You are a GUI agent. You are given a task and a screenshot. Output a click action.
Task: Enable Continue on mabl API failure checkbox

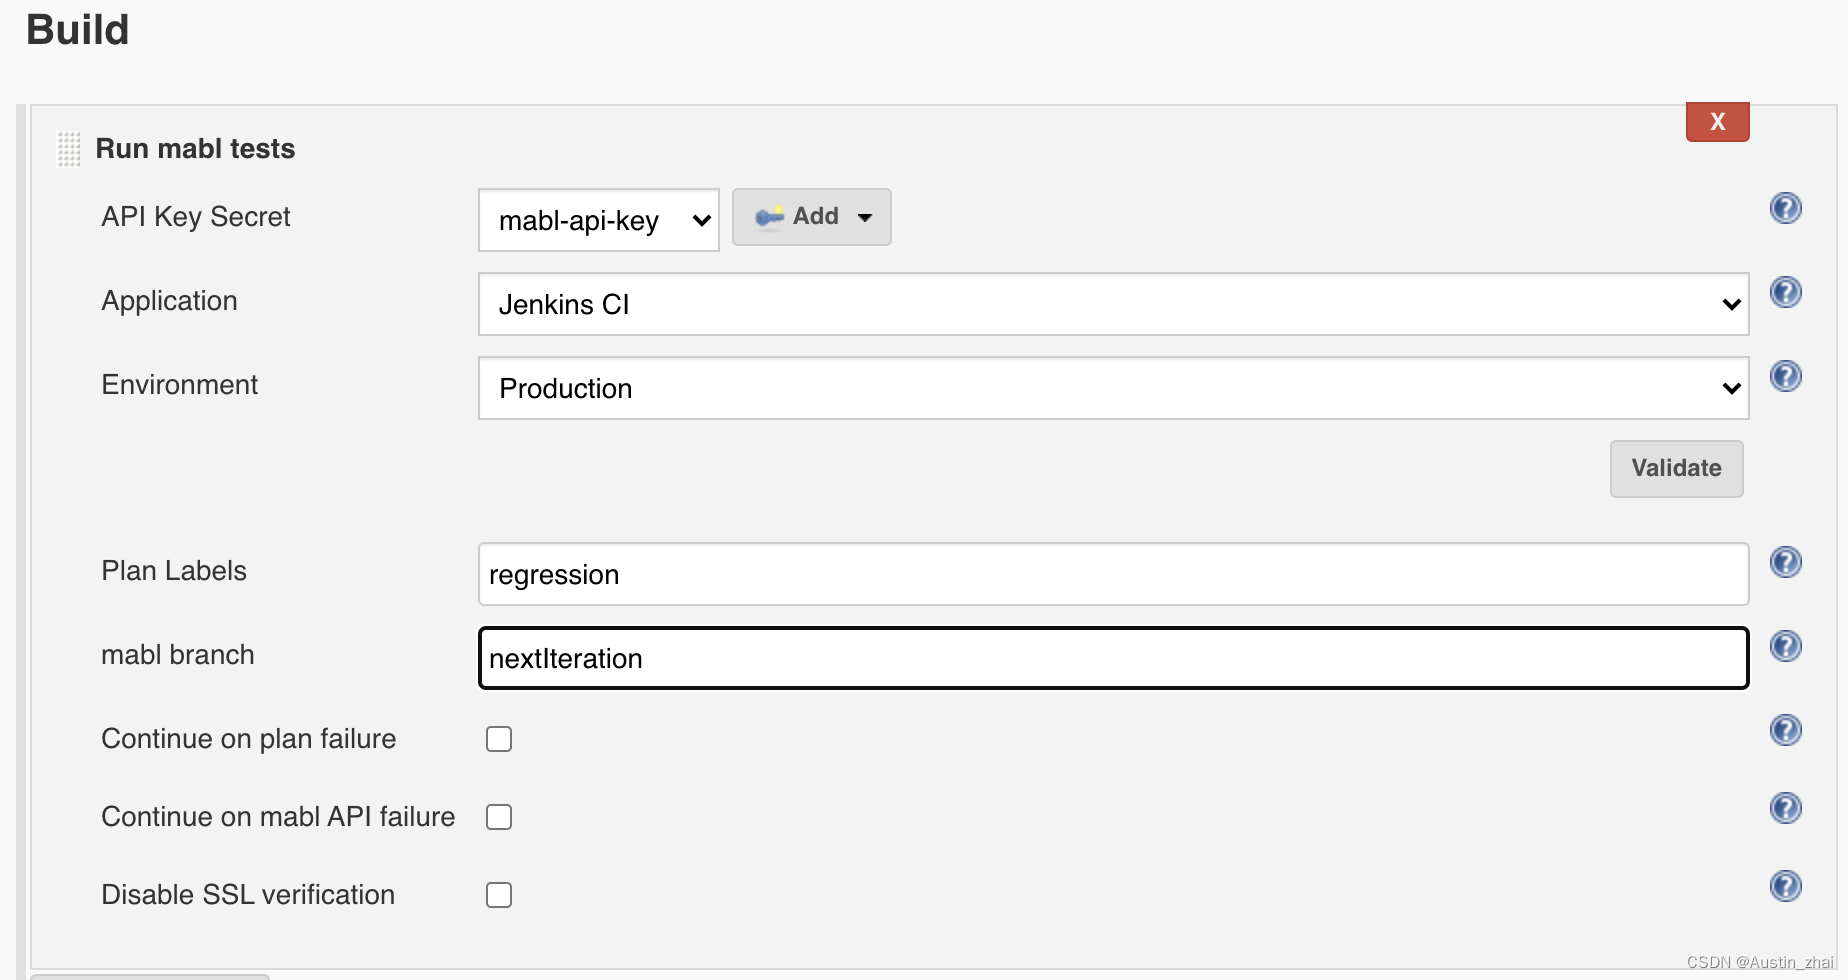(499, 817)
